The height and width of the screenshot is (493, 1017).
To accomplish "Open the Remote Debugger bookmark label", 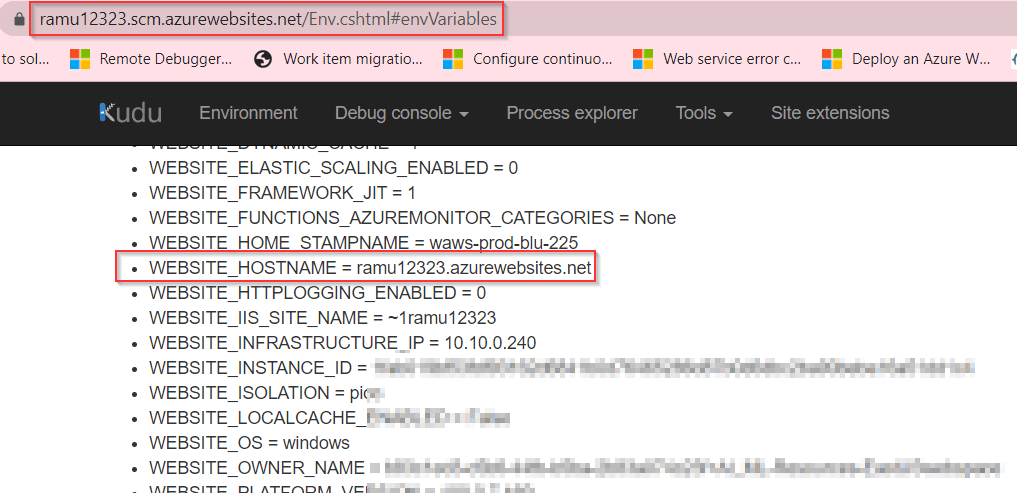I will (x=165, y=59).
